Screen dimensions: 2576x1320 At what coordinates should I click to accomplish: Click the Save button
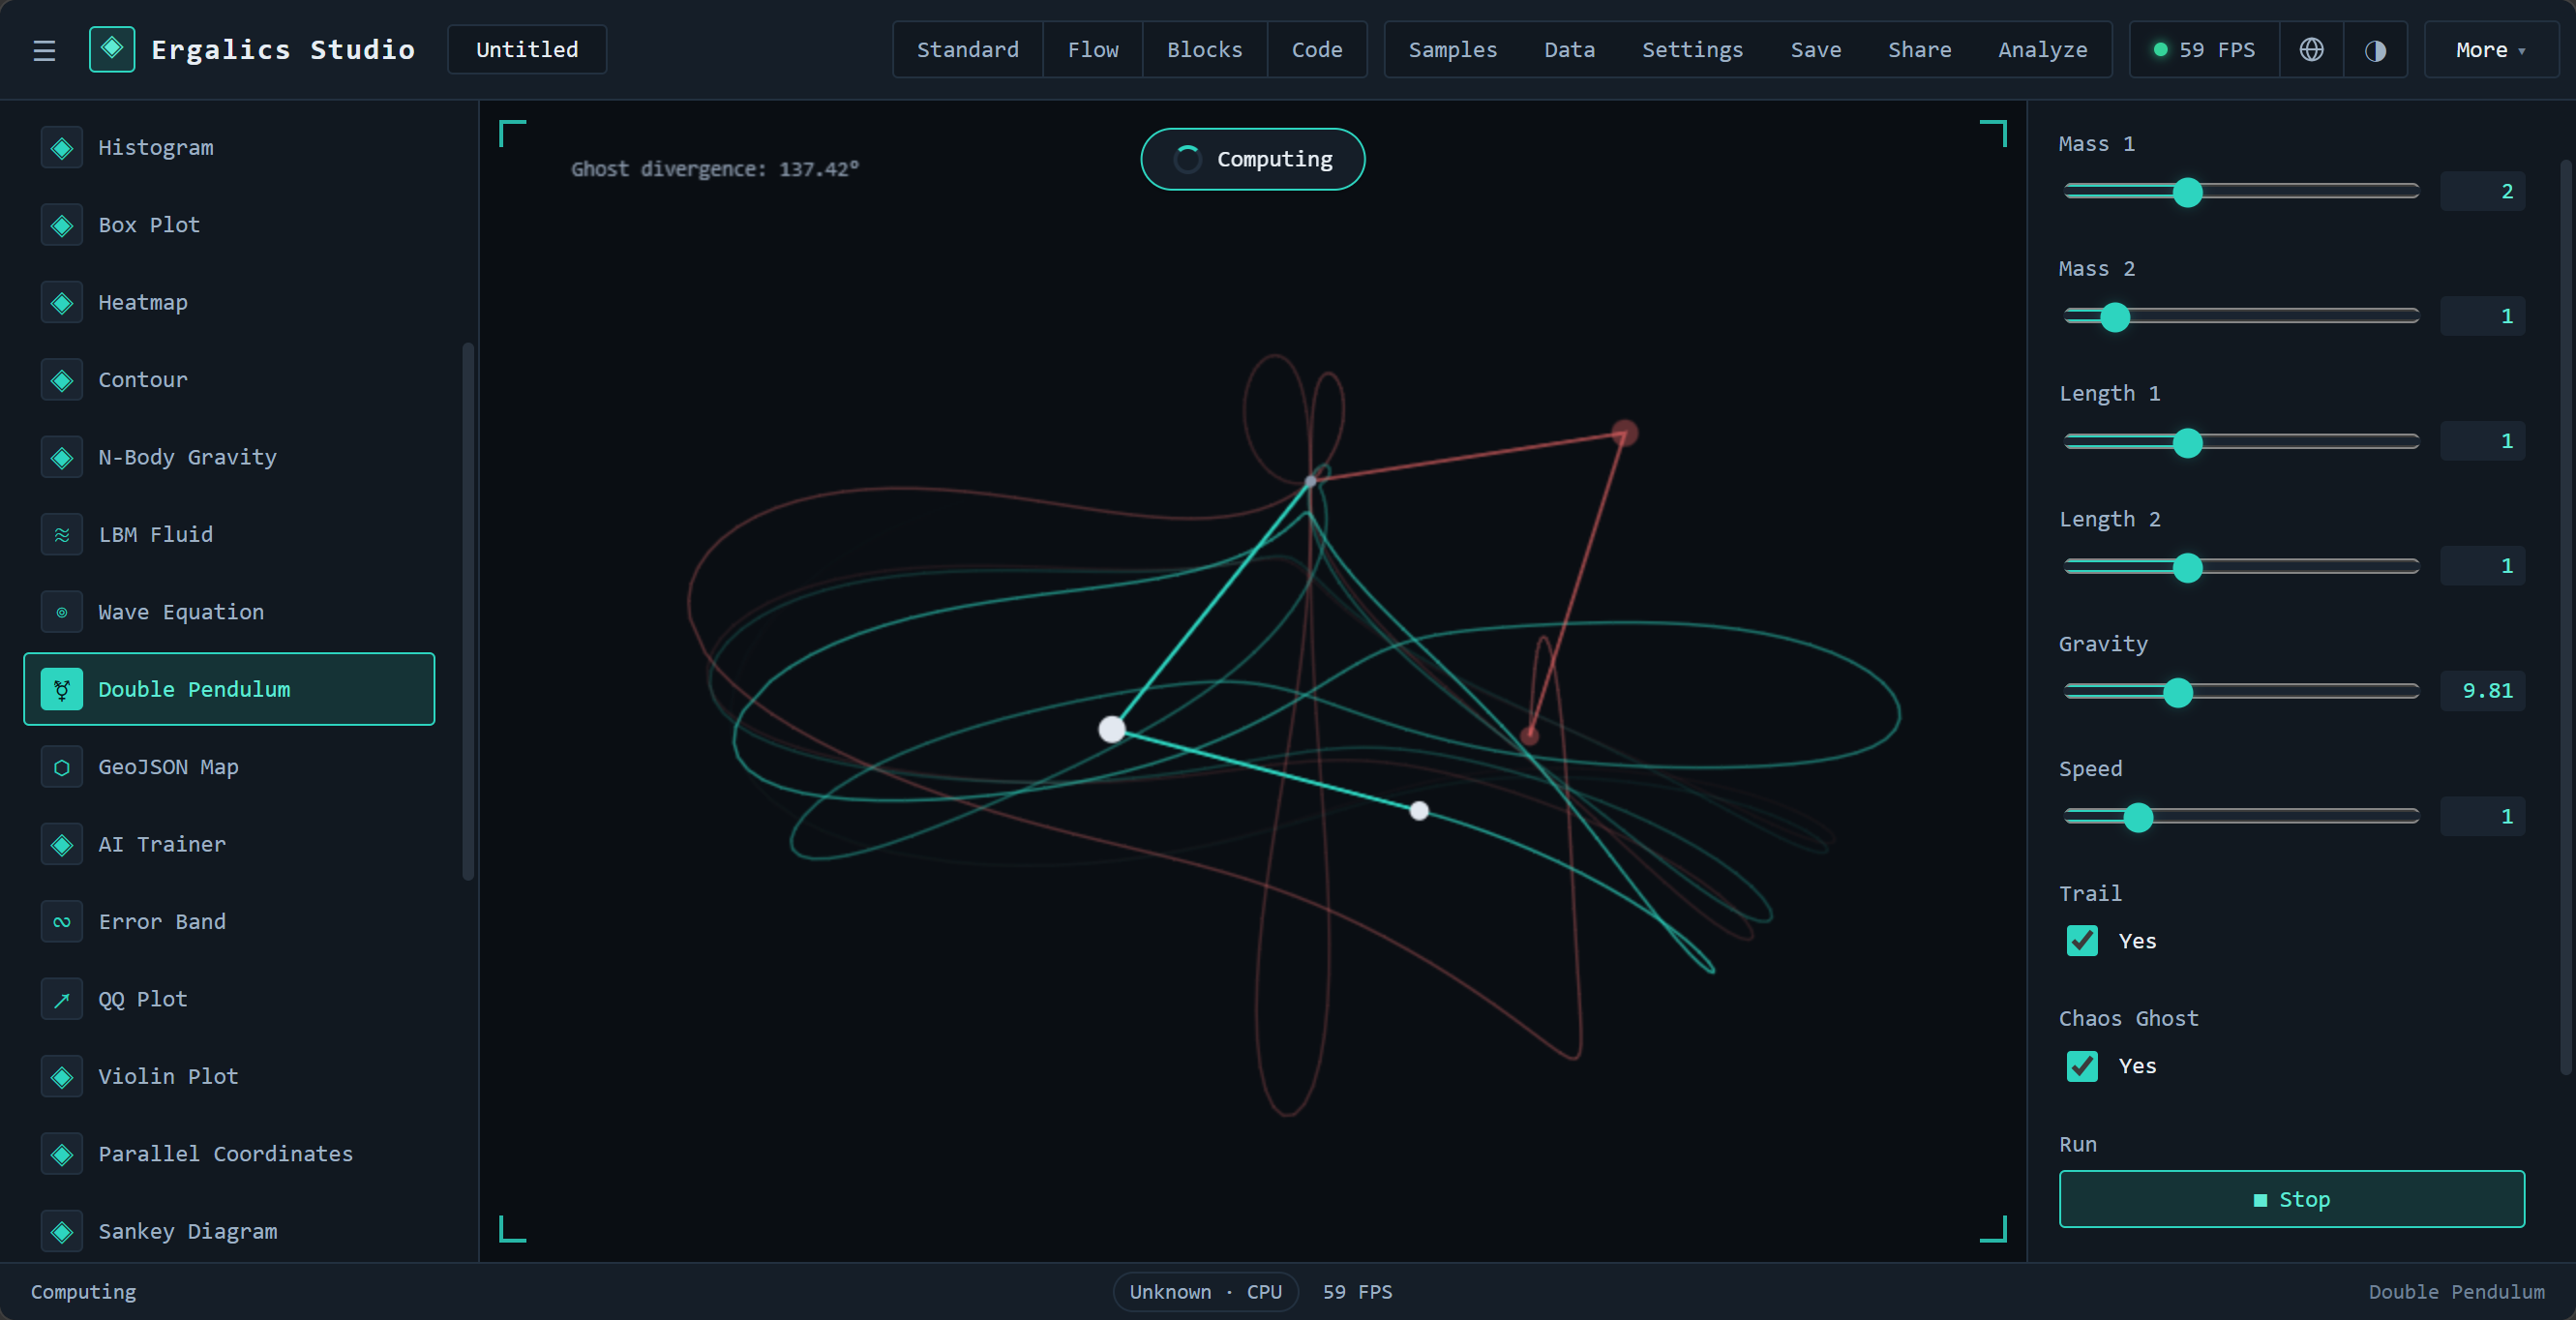pyautogui.click(x=1815, y=50)
